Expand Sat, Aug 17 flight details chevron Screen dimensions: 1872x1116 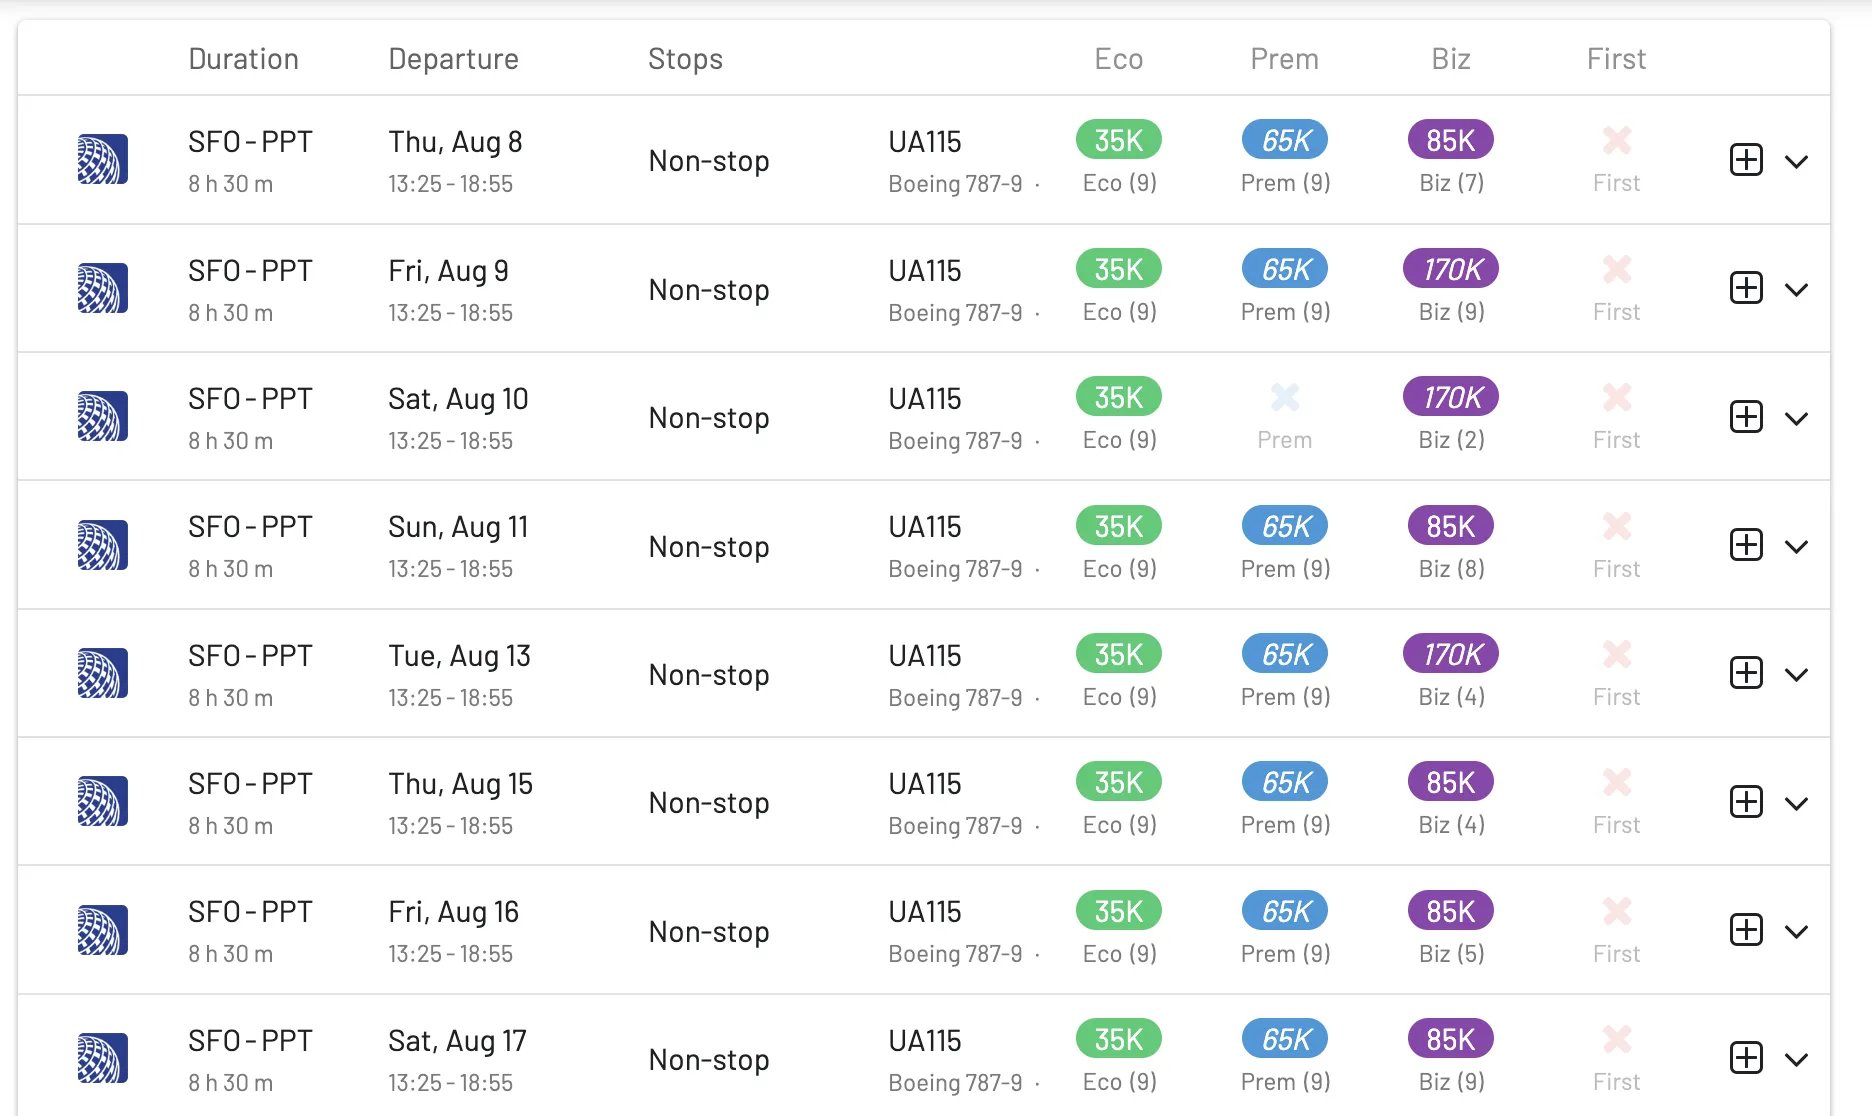pos(1796,1060)
